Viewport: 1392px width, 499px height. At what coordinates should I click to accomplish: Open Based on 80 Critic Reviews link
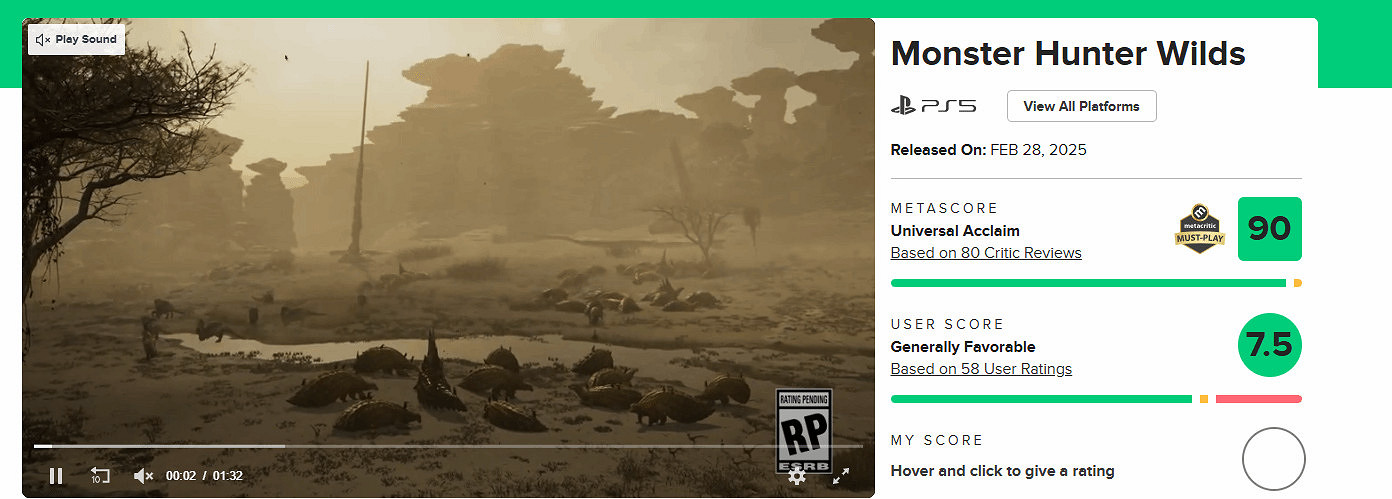[986, 253]
